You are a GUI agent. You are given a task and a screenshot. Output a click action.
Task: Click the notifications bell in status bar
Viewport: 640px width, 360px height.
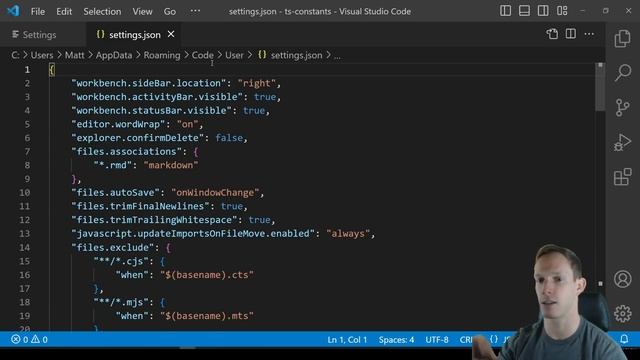(x=624, y=339)
